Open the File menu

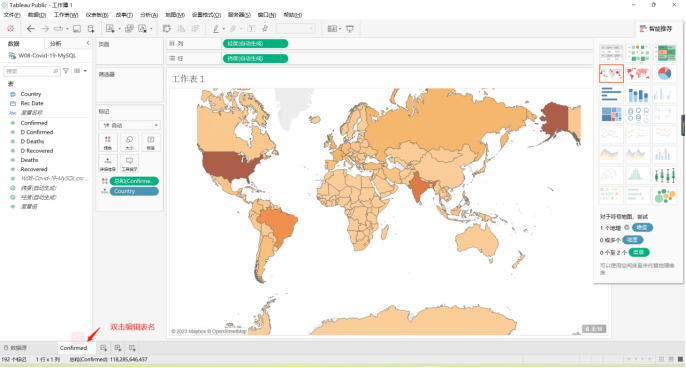tap(12, 15)
